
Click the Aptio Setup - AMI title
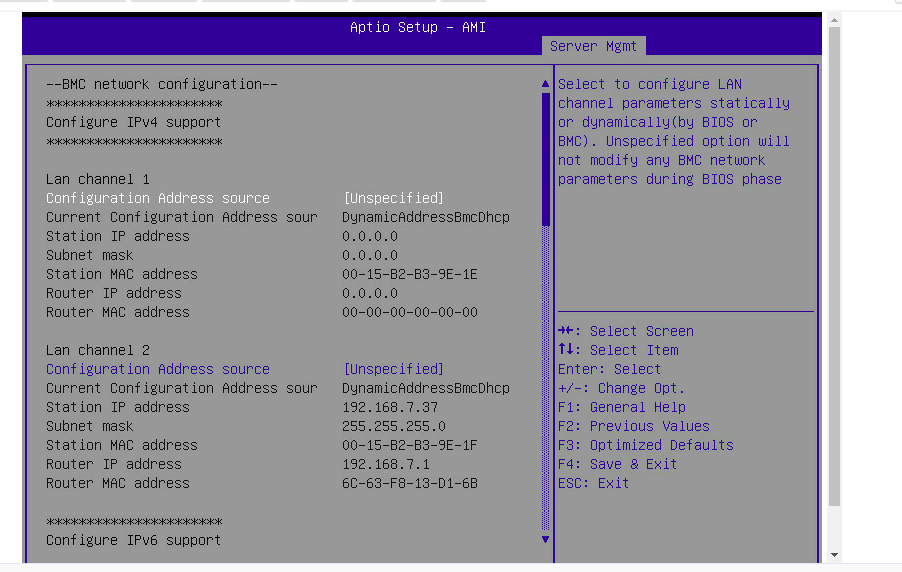418,27
